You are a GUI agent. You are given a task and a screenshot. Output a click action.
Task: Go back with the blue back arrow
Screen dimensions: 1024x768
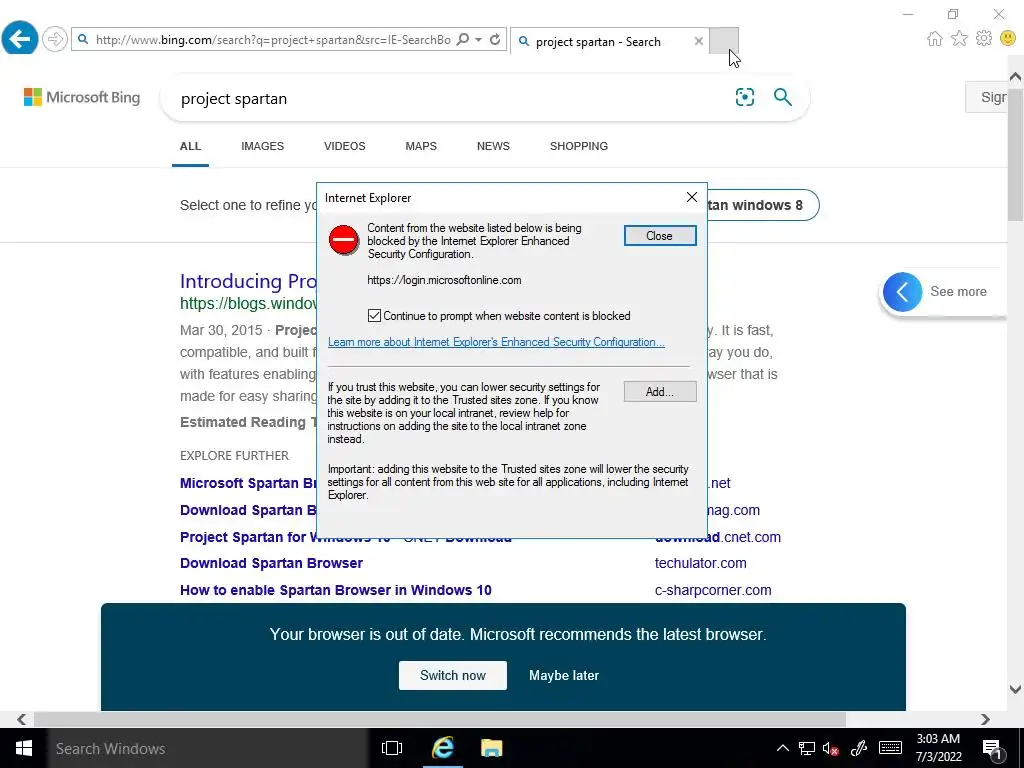click(20, 38)
